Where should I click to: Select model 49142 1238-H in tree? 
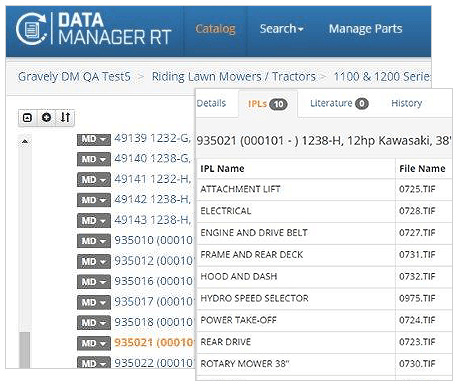pos(153,199)
